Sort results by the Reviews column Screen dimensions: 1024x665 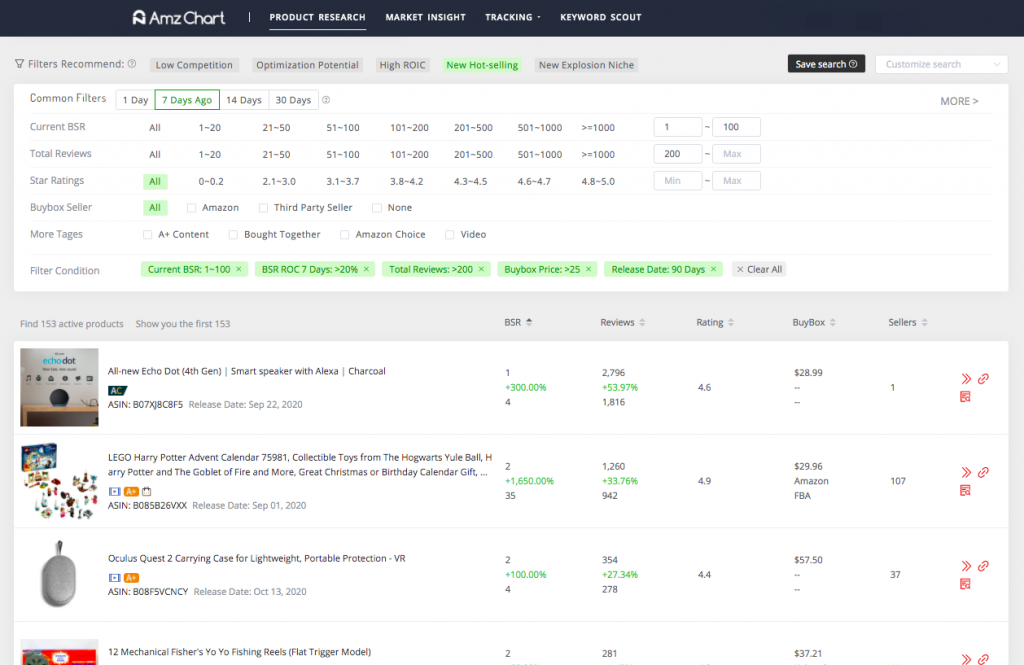[x=622, y=322]
